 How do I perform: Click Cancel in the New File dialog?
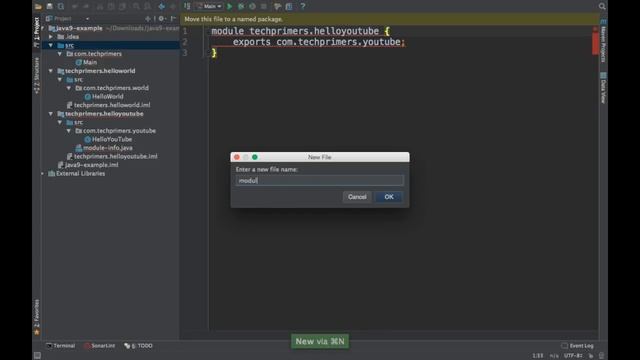coord(357,197)
